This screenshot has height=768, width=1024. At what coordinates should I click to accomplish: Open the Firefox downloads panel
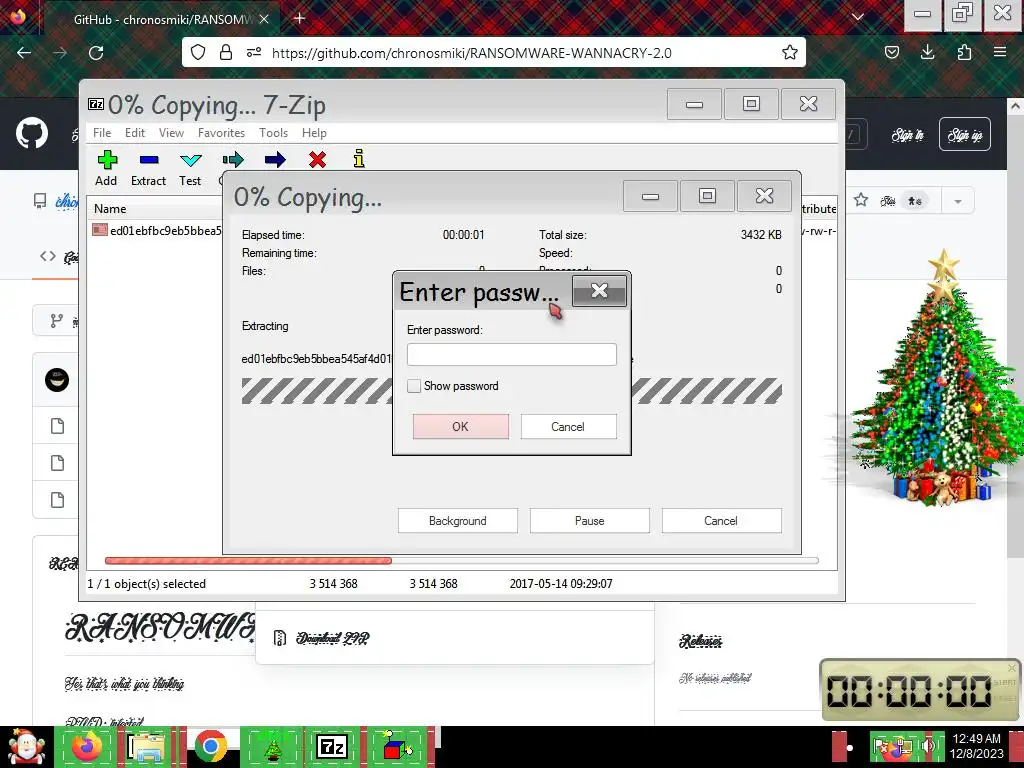pyautogui.click(x=927, y=53)
